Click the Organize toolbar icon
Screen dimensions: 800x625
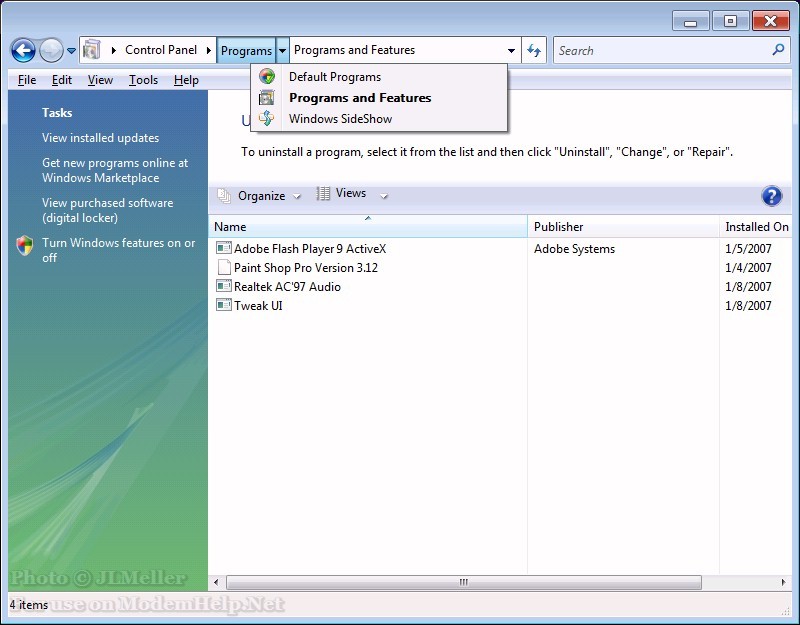[x=224, y=195]
